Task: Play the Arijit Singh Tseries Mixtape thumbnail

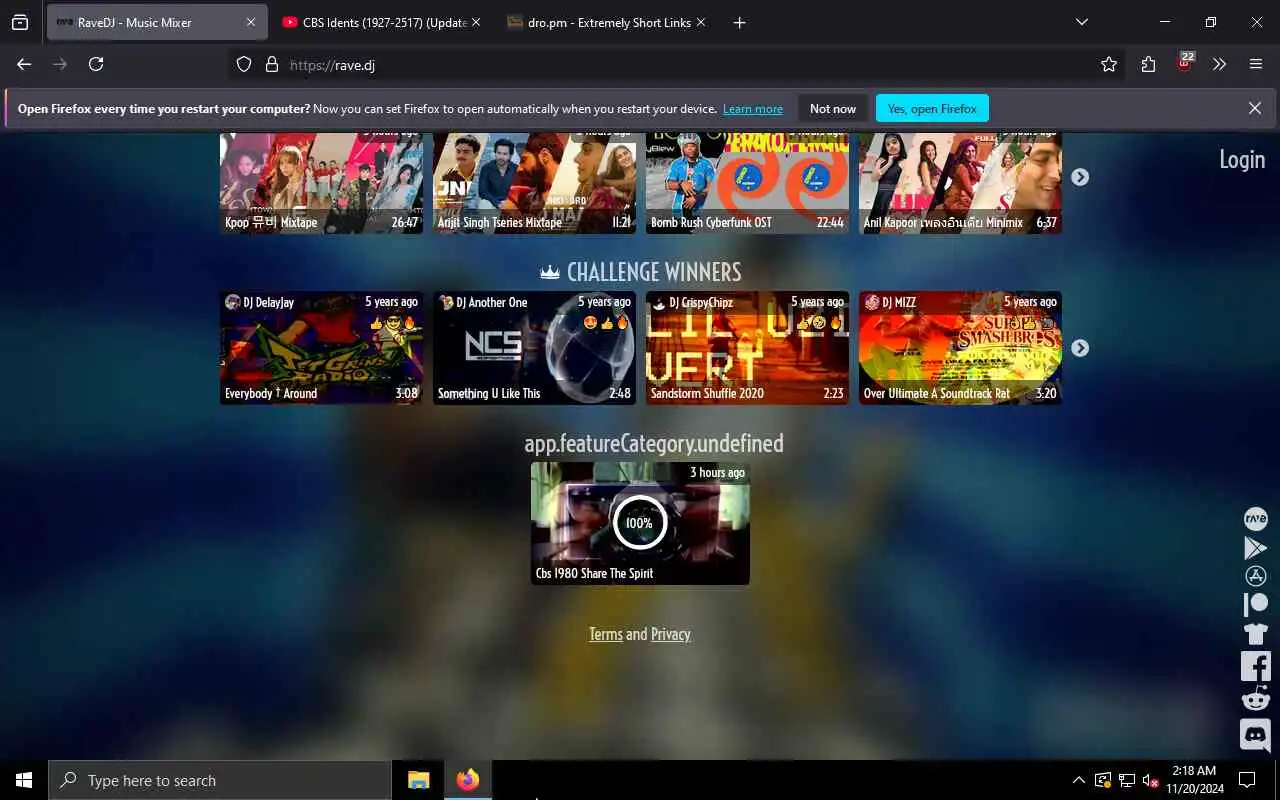Action: (534, 183)
